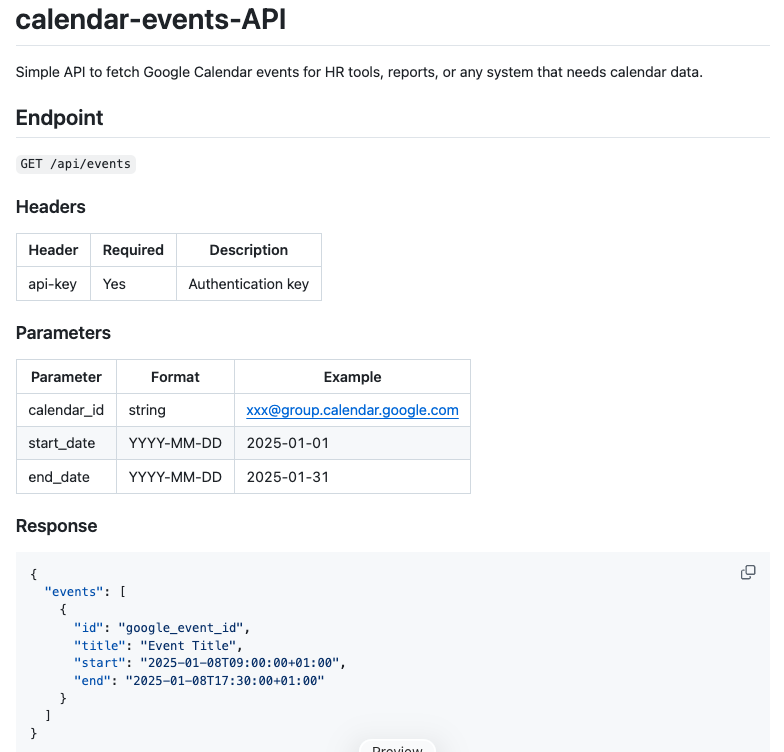Click the start_date parameter cell
Viewport: 784px width, 752px height.
click(59, 443)
